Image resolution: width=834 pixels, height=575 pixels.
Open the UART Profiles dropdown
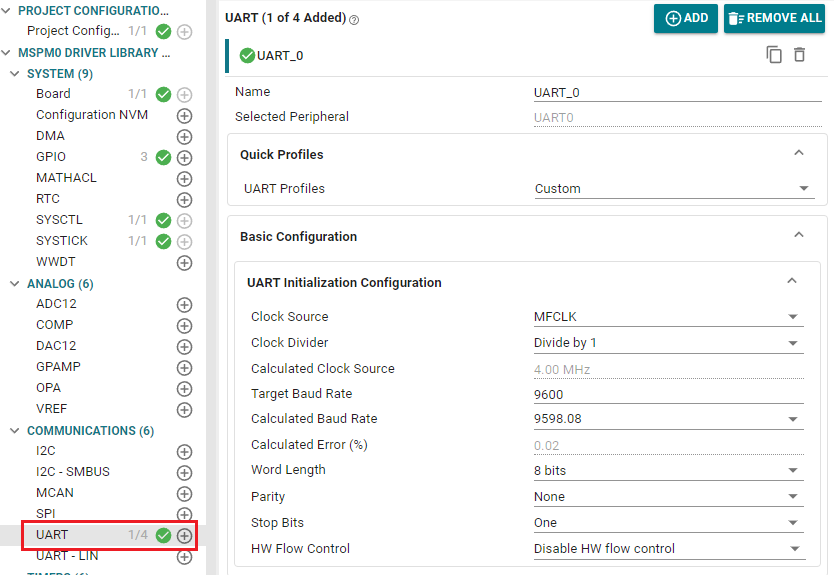point(672,189)
